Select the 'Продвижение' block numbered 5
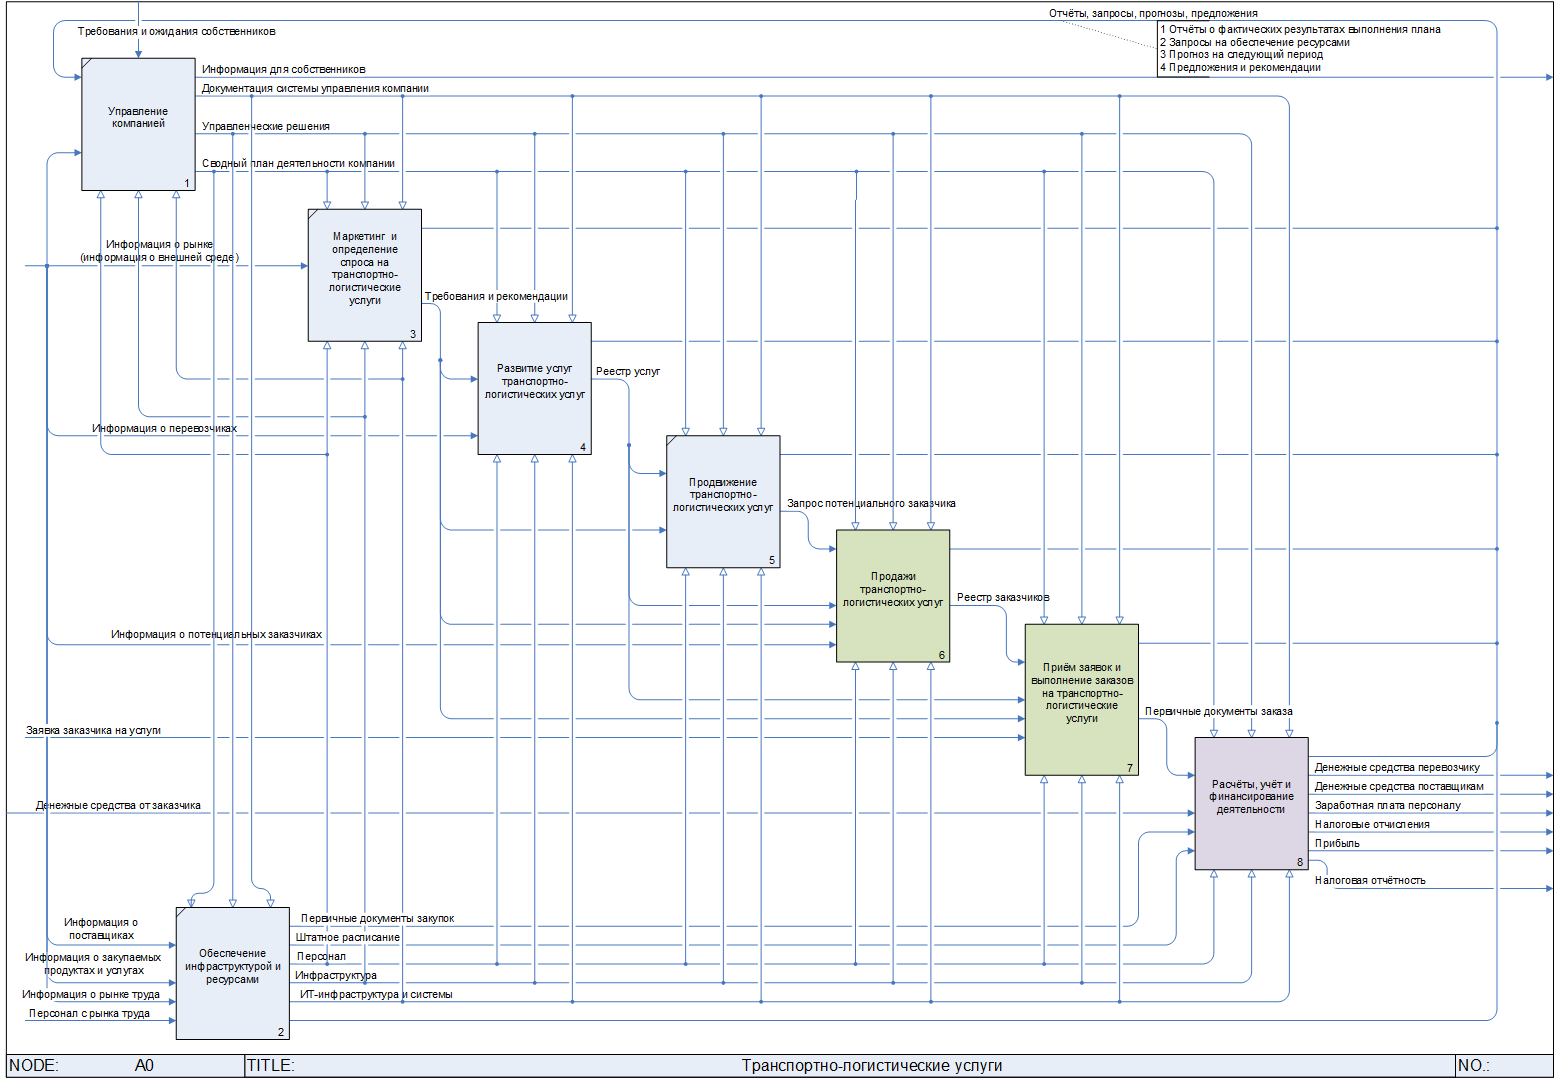The height and width of the screenshot is (1083, 1555). coord(723,501)
